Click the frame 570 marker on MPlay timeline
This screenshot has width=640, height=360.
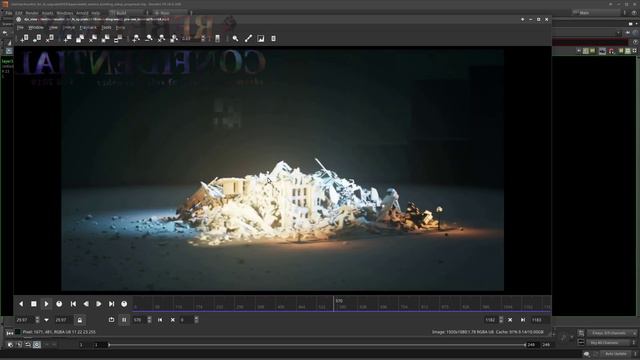click(x=334, y=304)
